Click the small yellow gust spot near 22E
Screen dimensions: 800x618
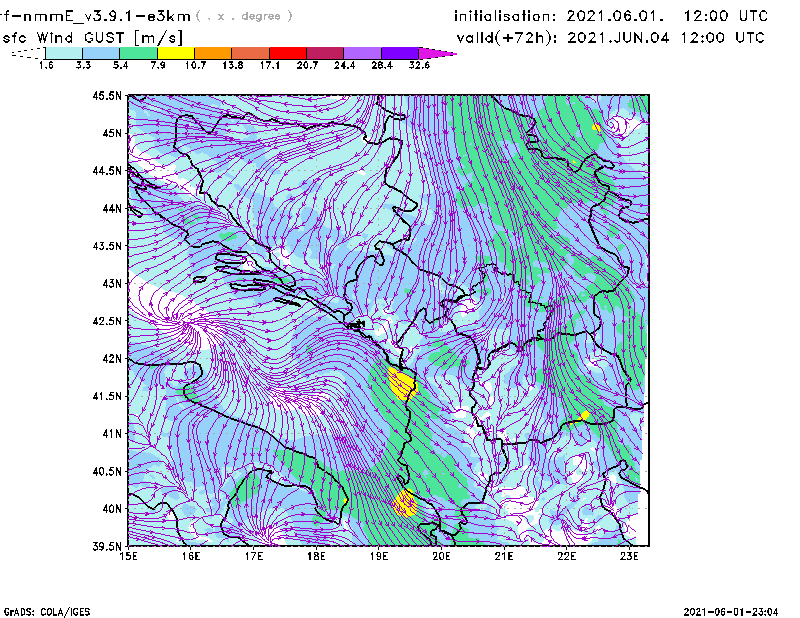coord(585,415)
